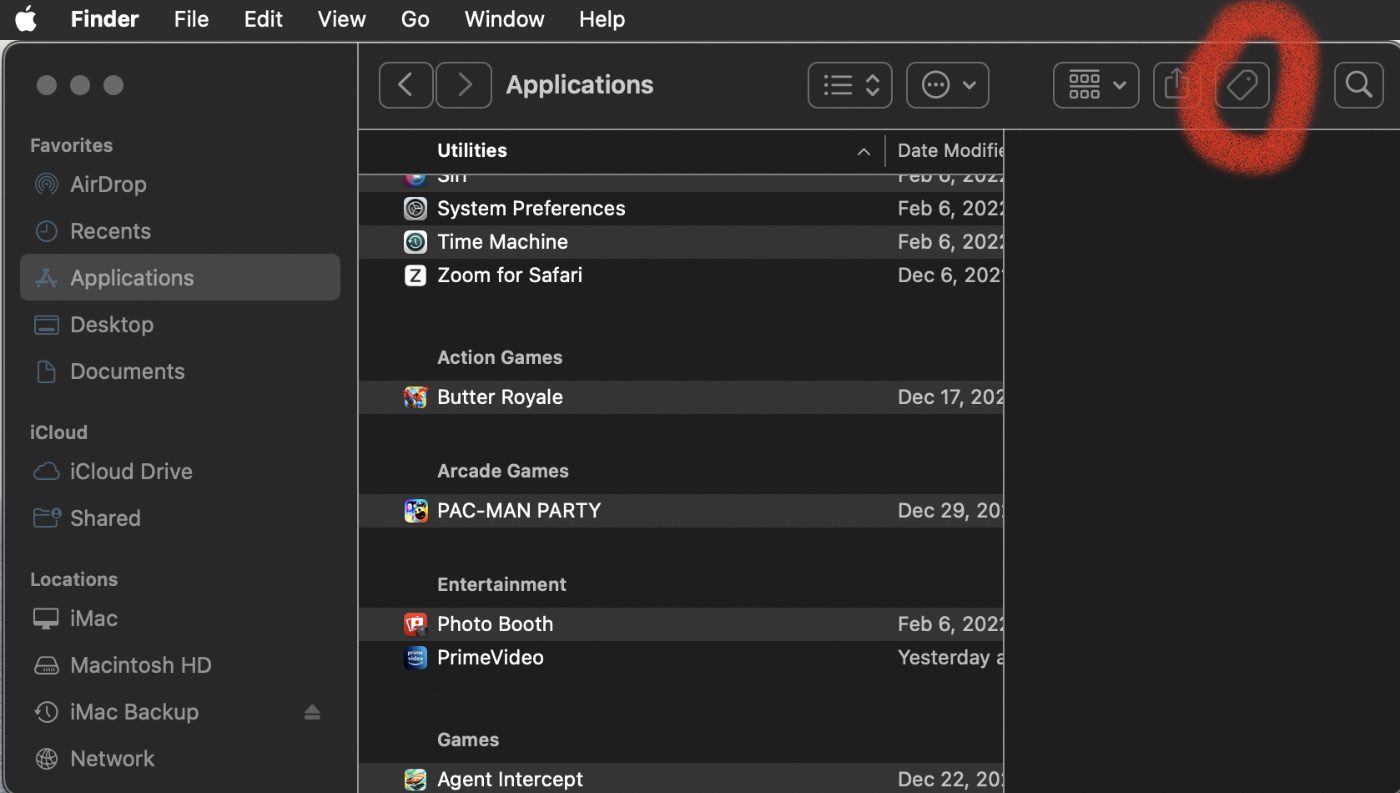Change list view style dropdown
This screenshot has height=793, width=1400.
(849, 85)
